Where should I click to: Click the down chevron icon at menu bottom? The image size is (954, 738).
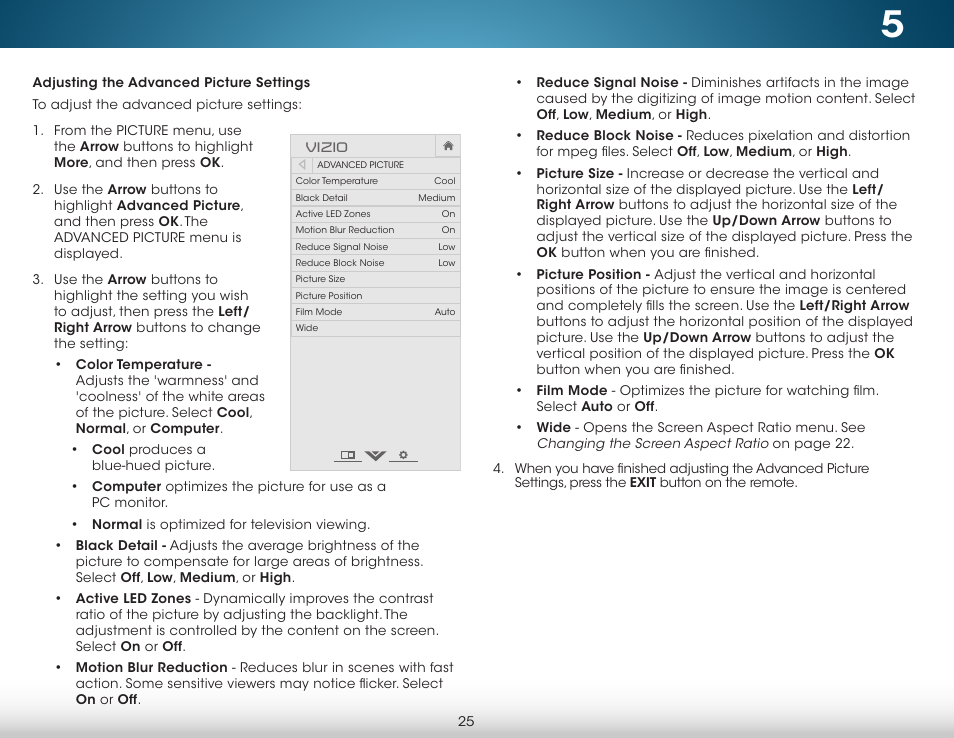click(x=375, y=456)
